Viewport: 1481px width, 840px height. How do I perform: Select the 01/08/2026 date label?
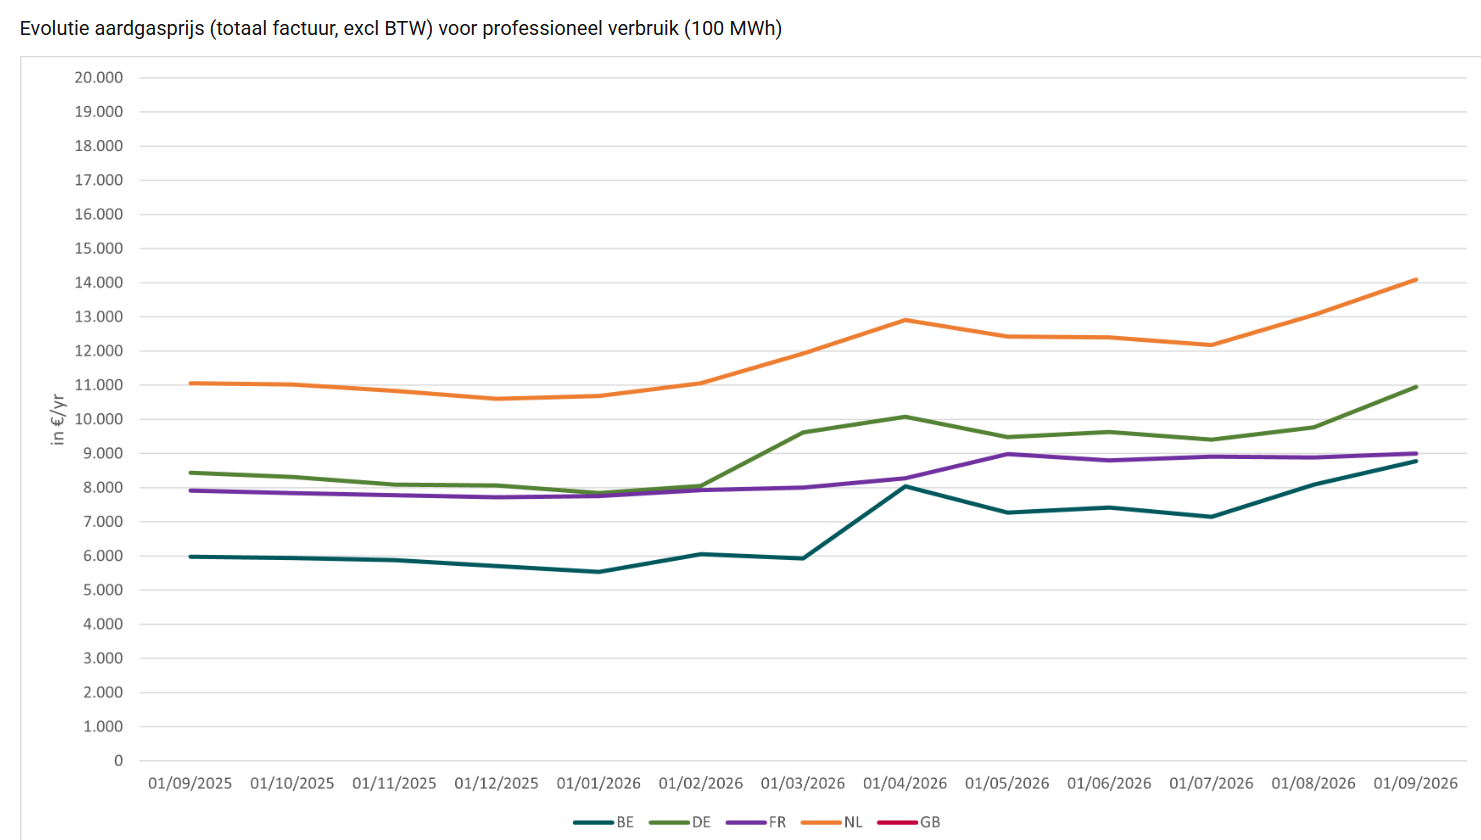[1314, 783]
